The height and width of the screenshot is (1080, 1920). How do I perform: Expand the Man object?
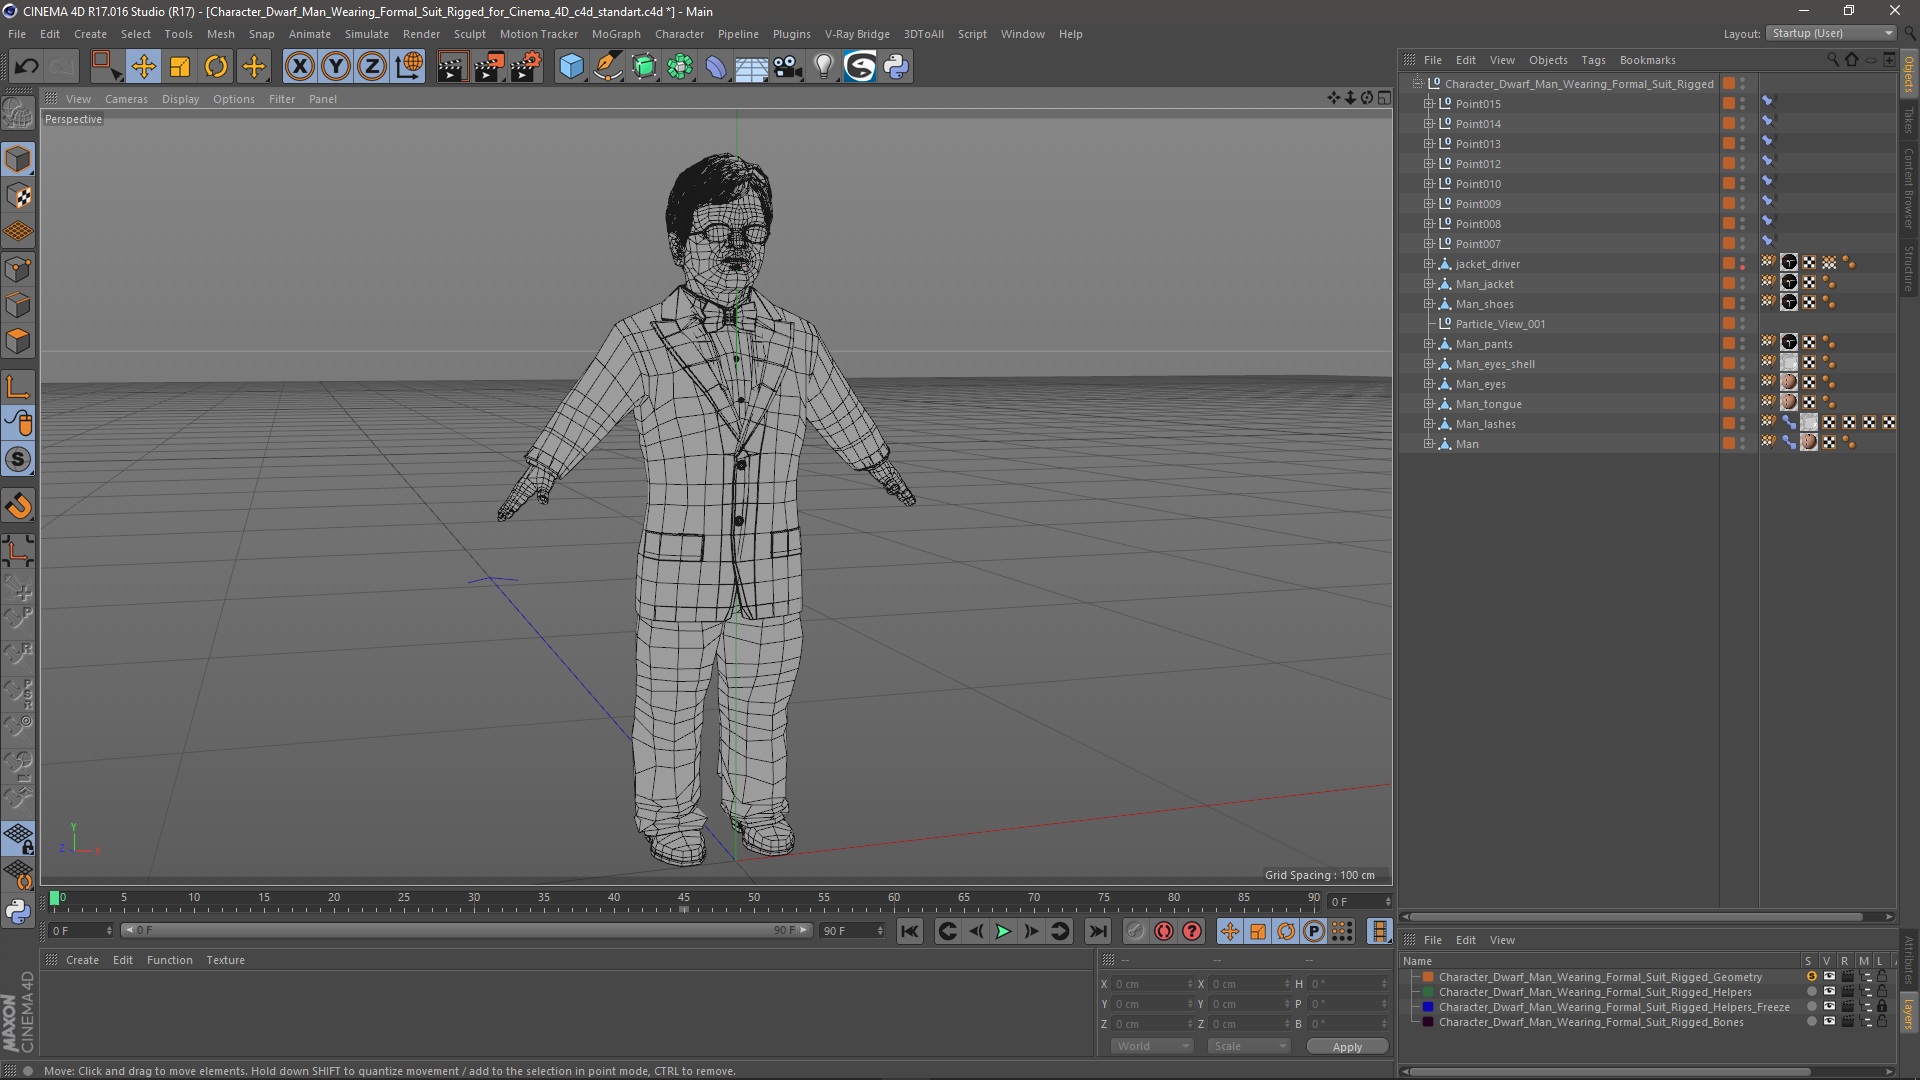click(x=1428, y=444)
